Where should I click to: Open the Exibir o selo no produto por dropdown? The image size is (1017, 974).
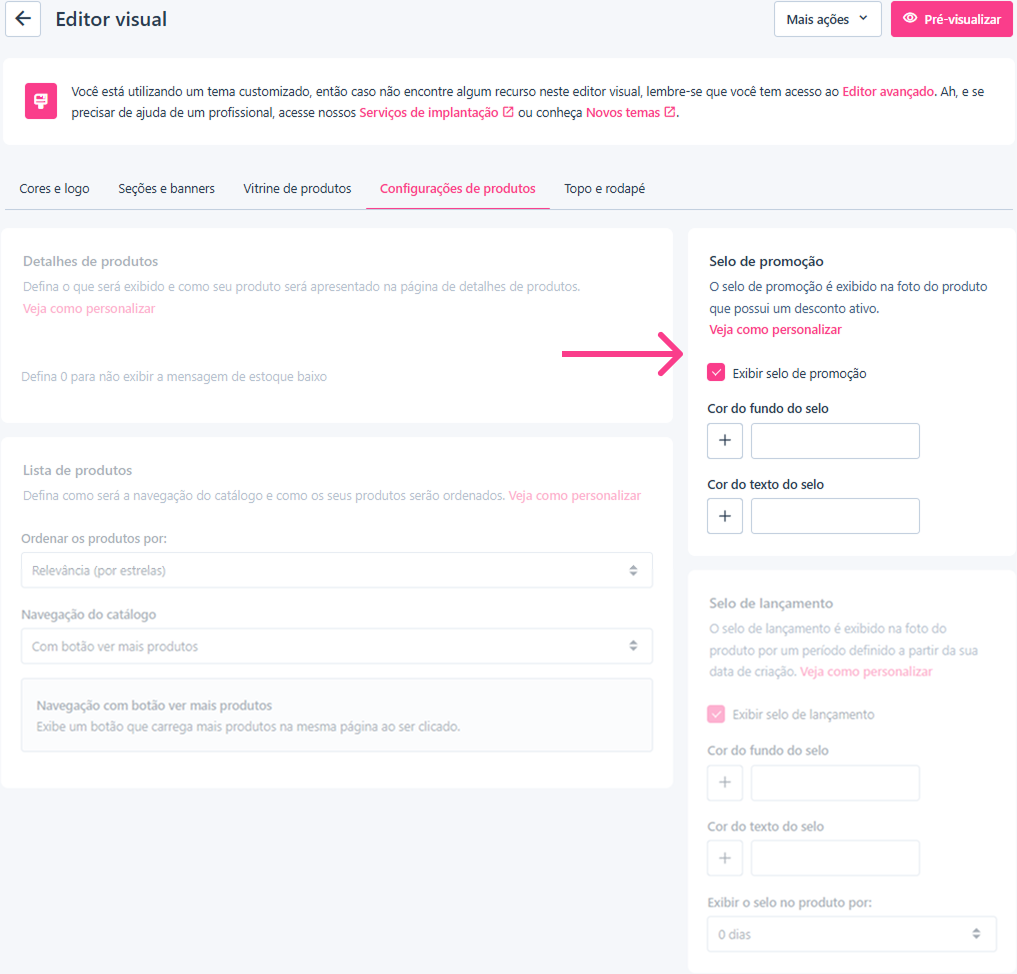tap(851, 934)
